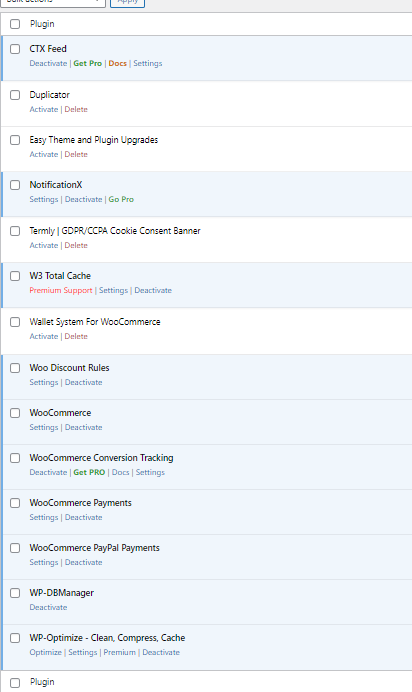Image resolution: width=412 pixels, height=692 pixels.
Task: Activate Wallet System For WooCommerce
Action: pos(44,336)
